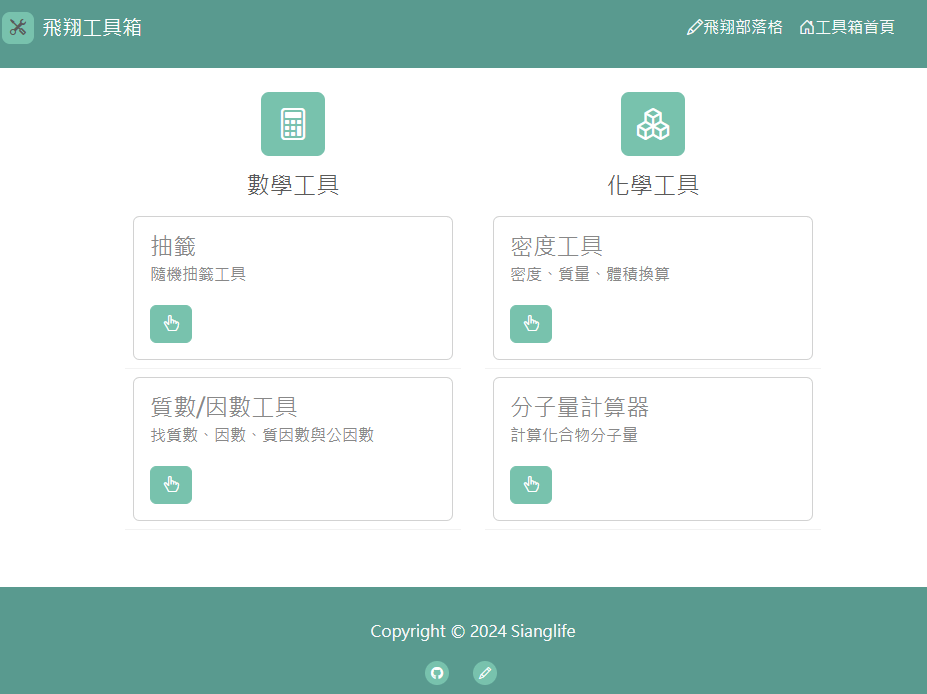Select the 質數/因數工具 card title

pyautogui.click(x=224, y=407)
